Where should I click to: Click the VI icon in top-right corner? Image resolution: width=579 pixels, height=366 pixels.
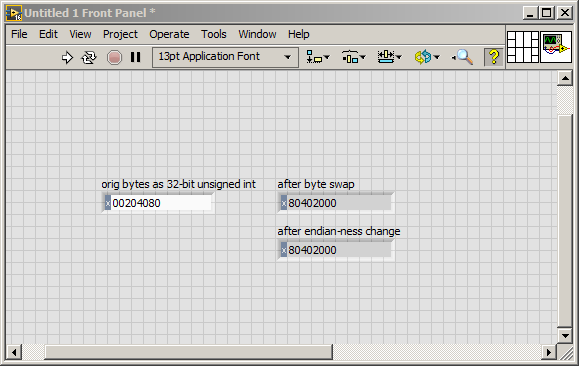pyautogui.click(x=556, y=47)
